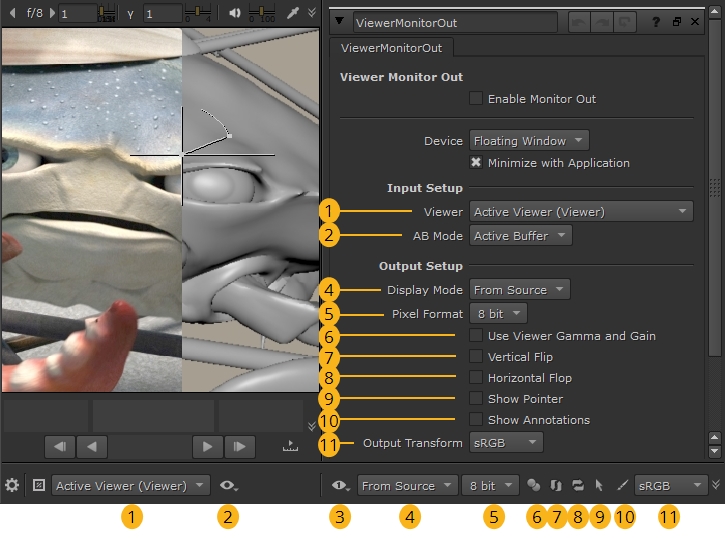Select the ViewerMonitorOut tab

coord(393,47)
